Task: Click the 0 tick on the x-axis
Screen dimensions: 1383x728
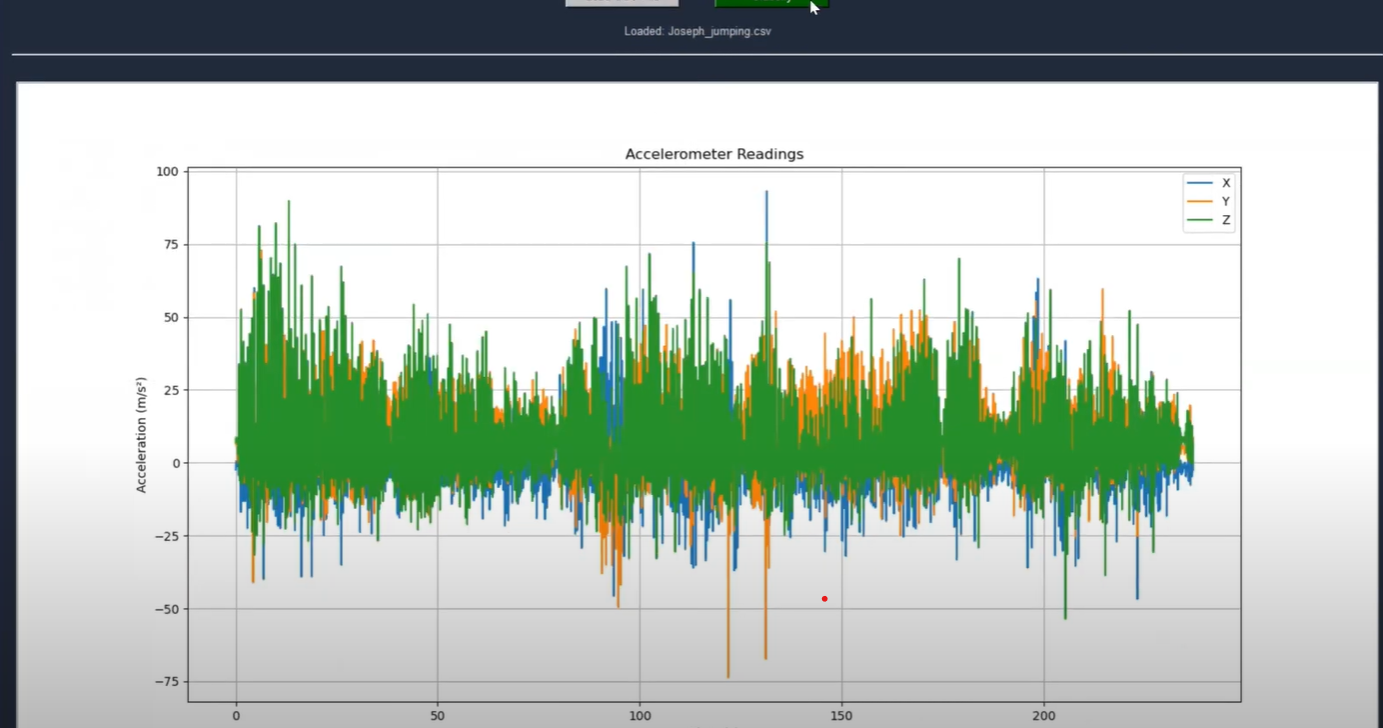Action: (x=236, y=716)
